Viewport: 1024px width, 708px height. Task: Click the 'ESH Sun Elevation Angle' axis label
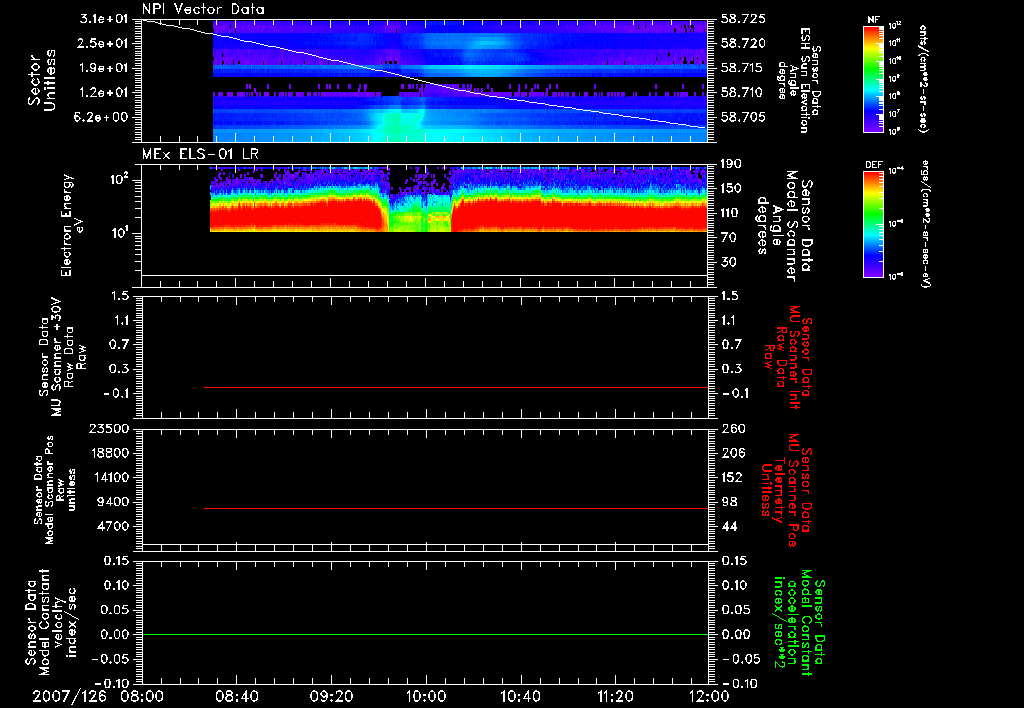(799, 80)
